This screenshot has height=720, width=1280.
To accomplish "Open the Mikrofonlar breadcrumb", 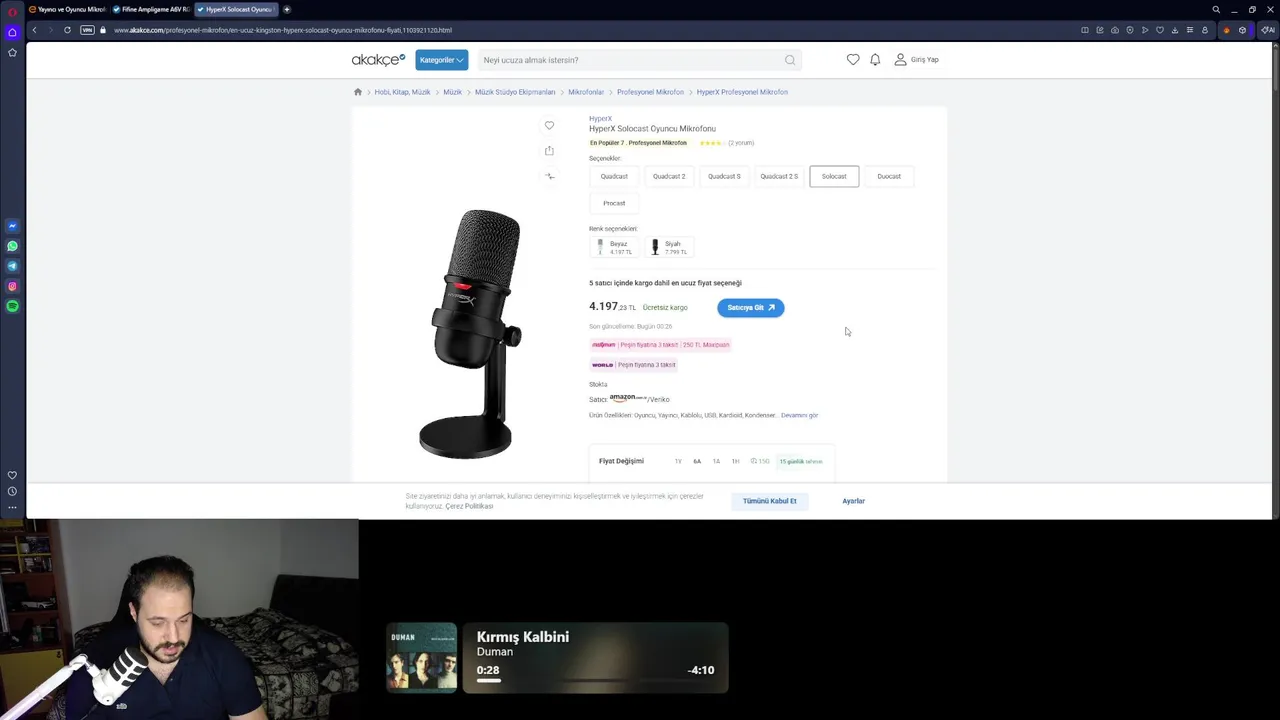I will [586, 92].
